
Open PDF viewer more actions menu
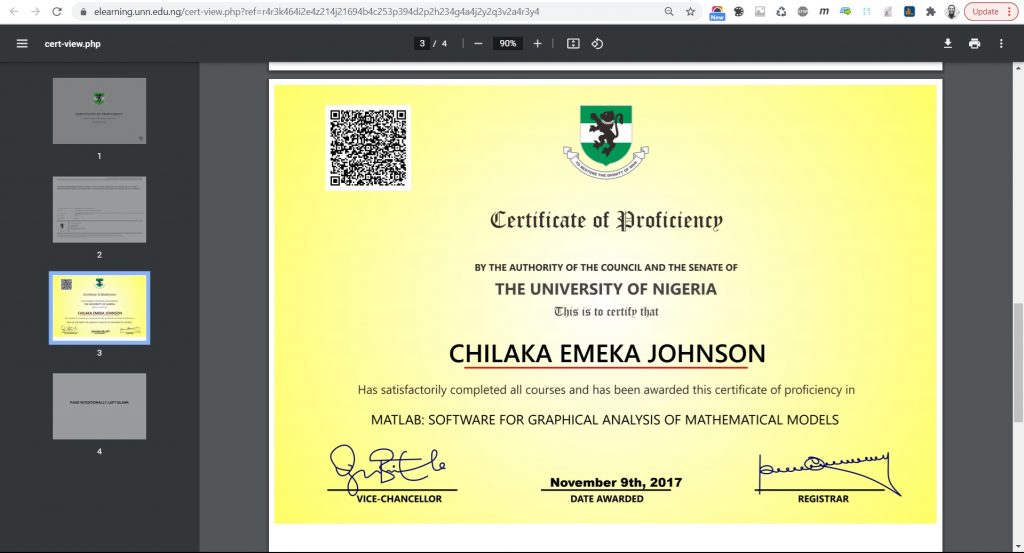pos(1001,44)
